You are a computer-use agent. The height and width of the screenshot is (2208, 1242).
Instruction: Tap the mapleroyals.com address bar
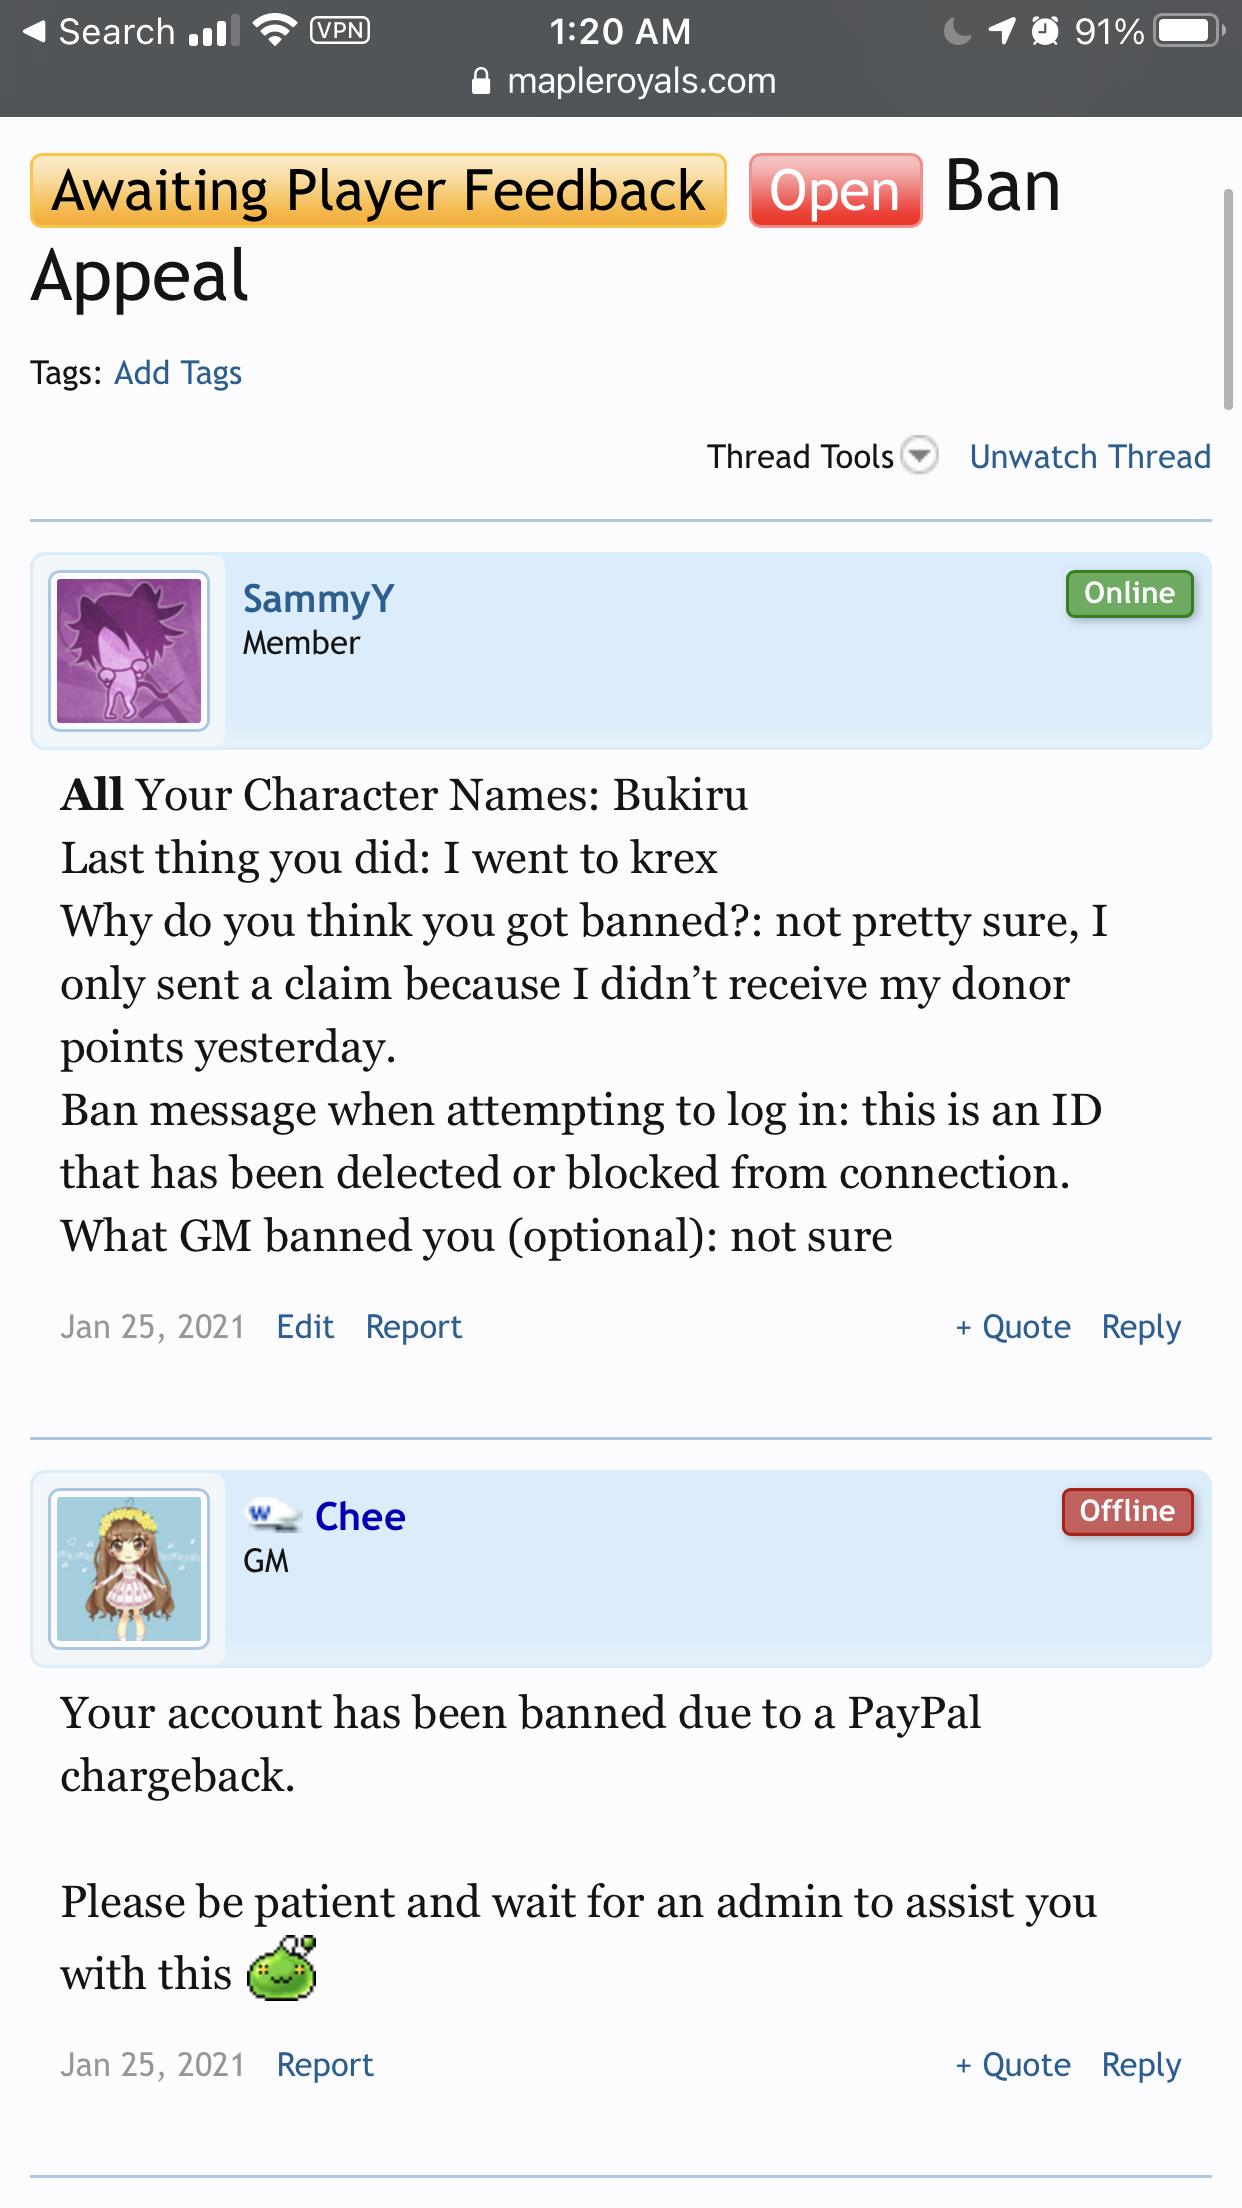(x=641, y=81)
